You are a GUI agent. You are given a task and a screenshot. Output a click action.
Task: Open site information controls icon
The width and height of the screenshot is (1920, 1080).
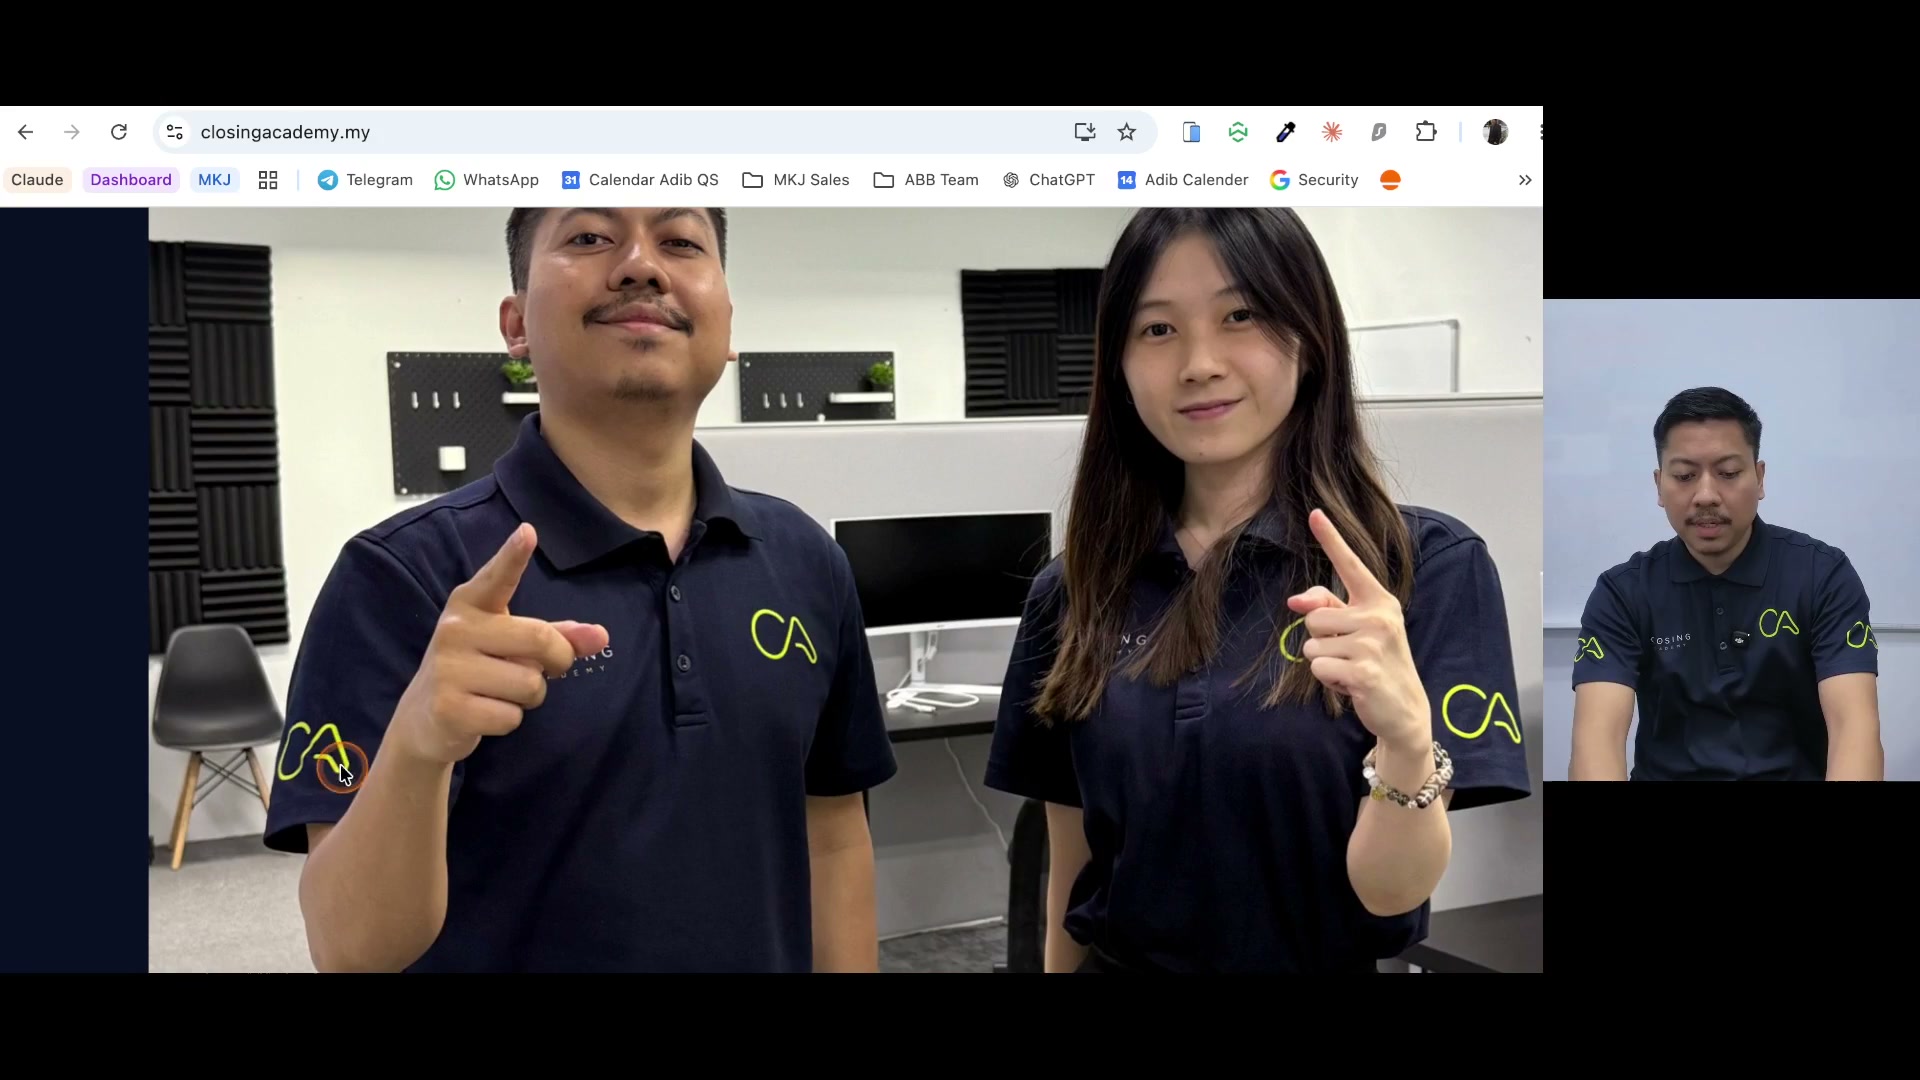175,132
